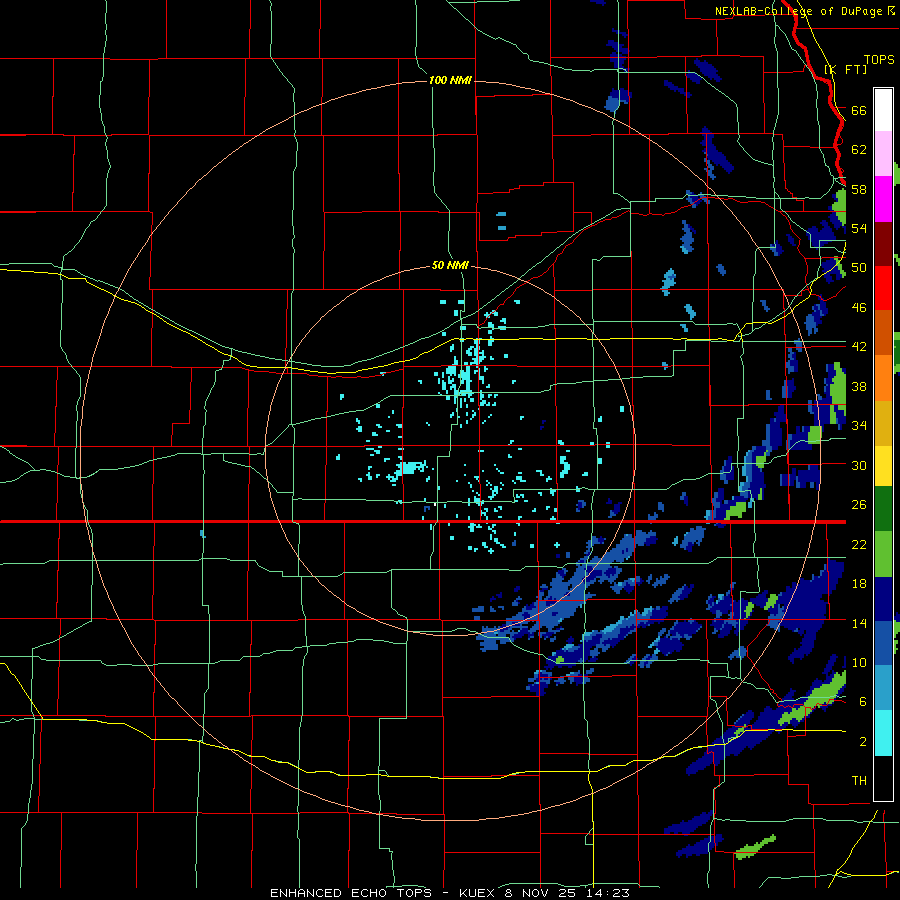Select the cyan legend swatch

point(883,733)
